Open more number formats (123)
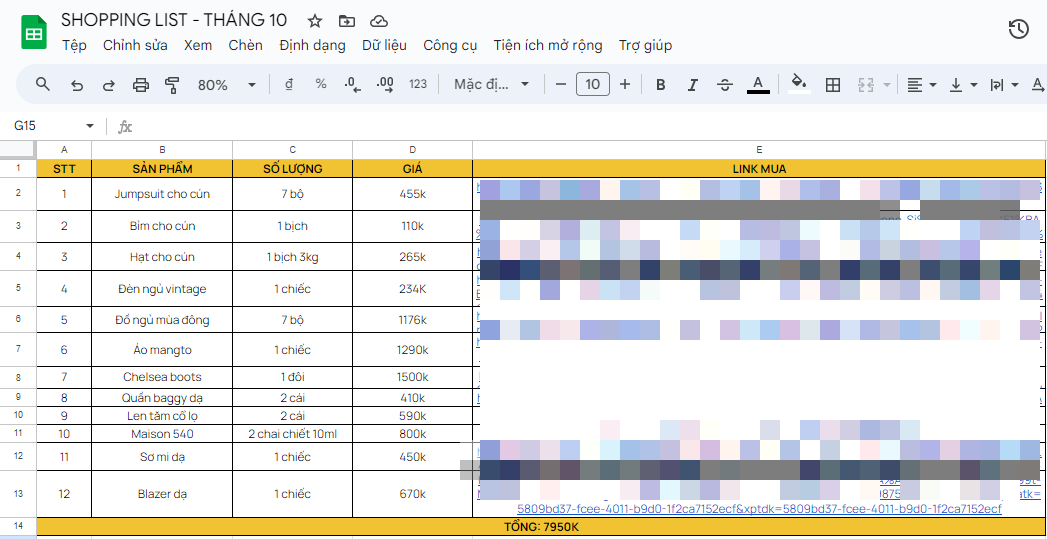Screen dimensions: 1047x539 [418, 84]
